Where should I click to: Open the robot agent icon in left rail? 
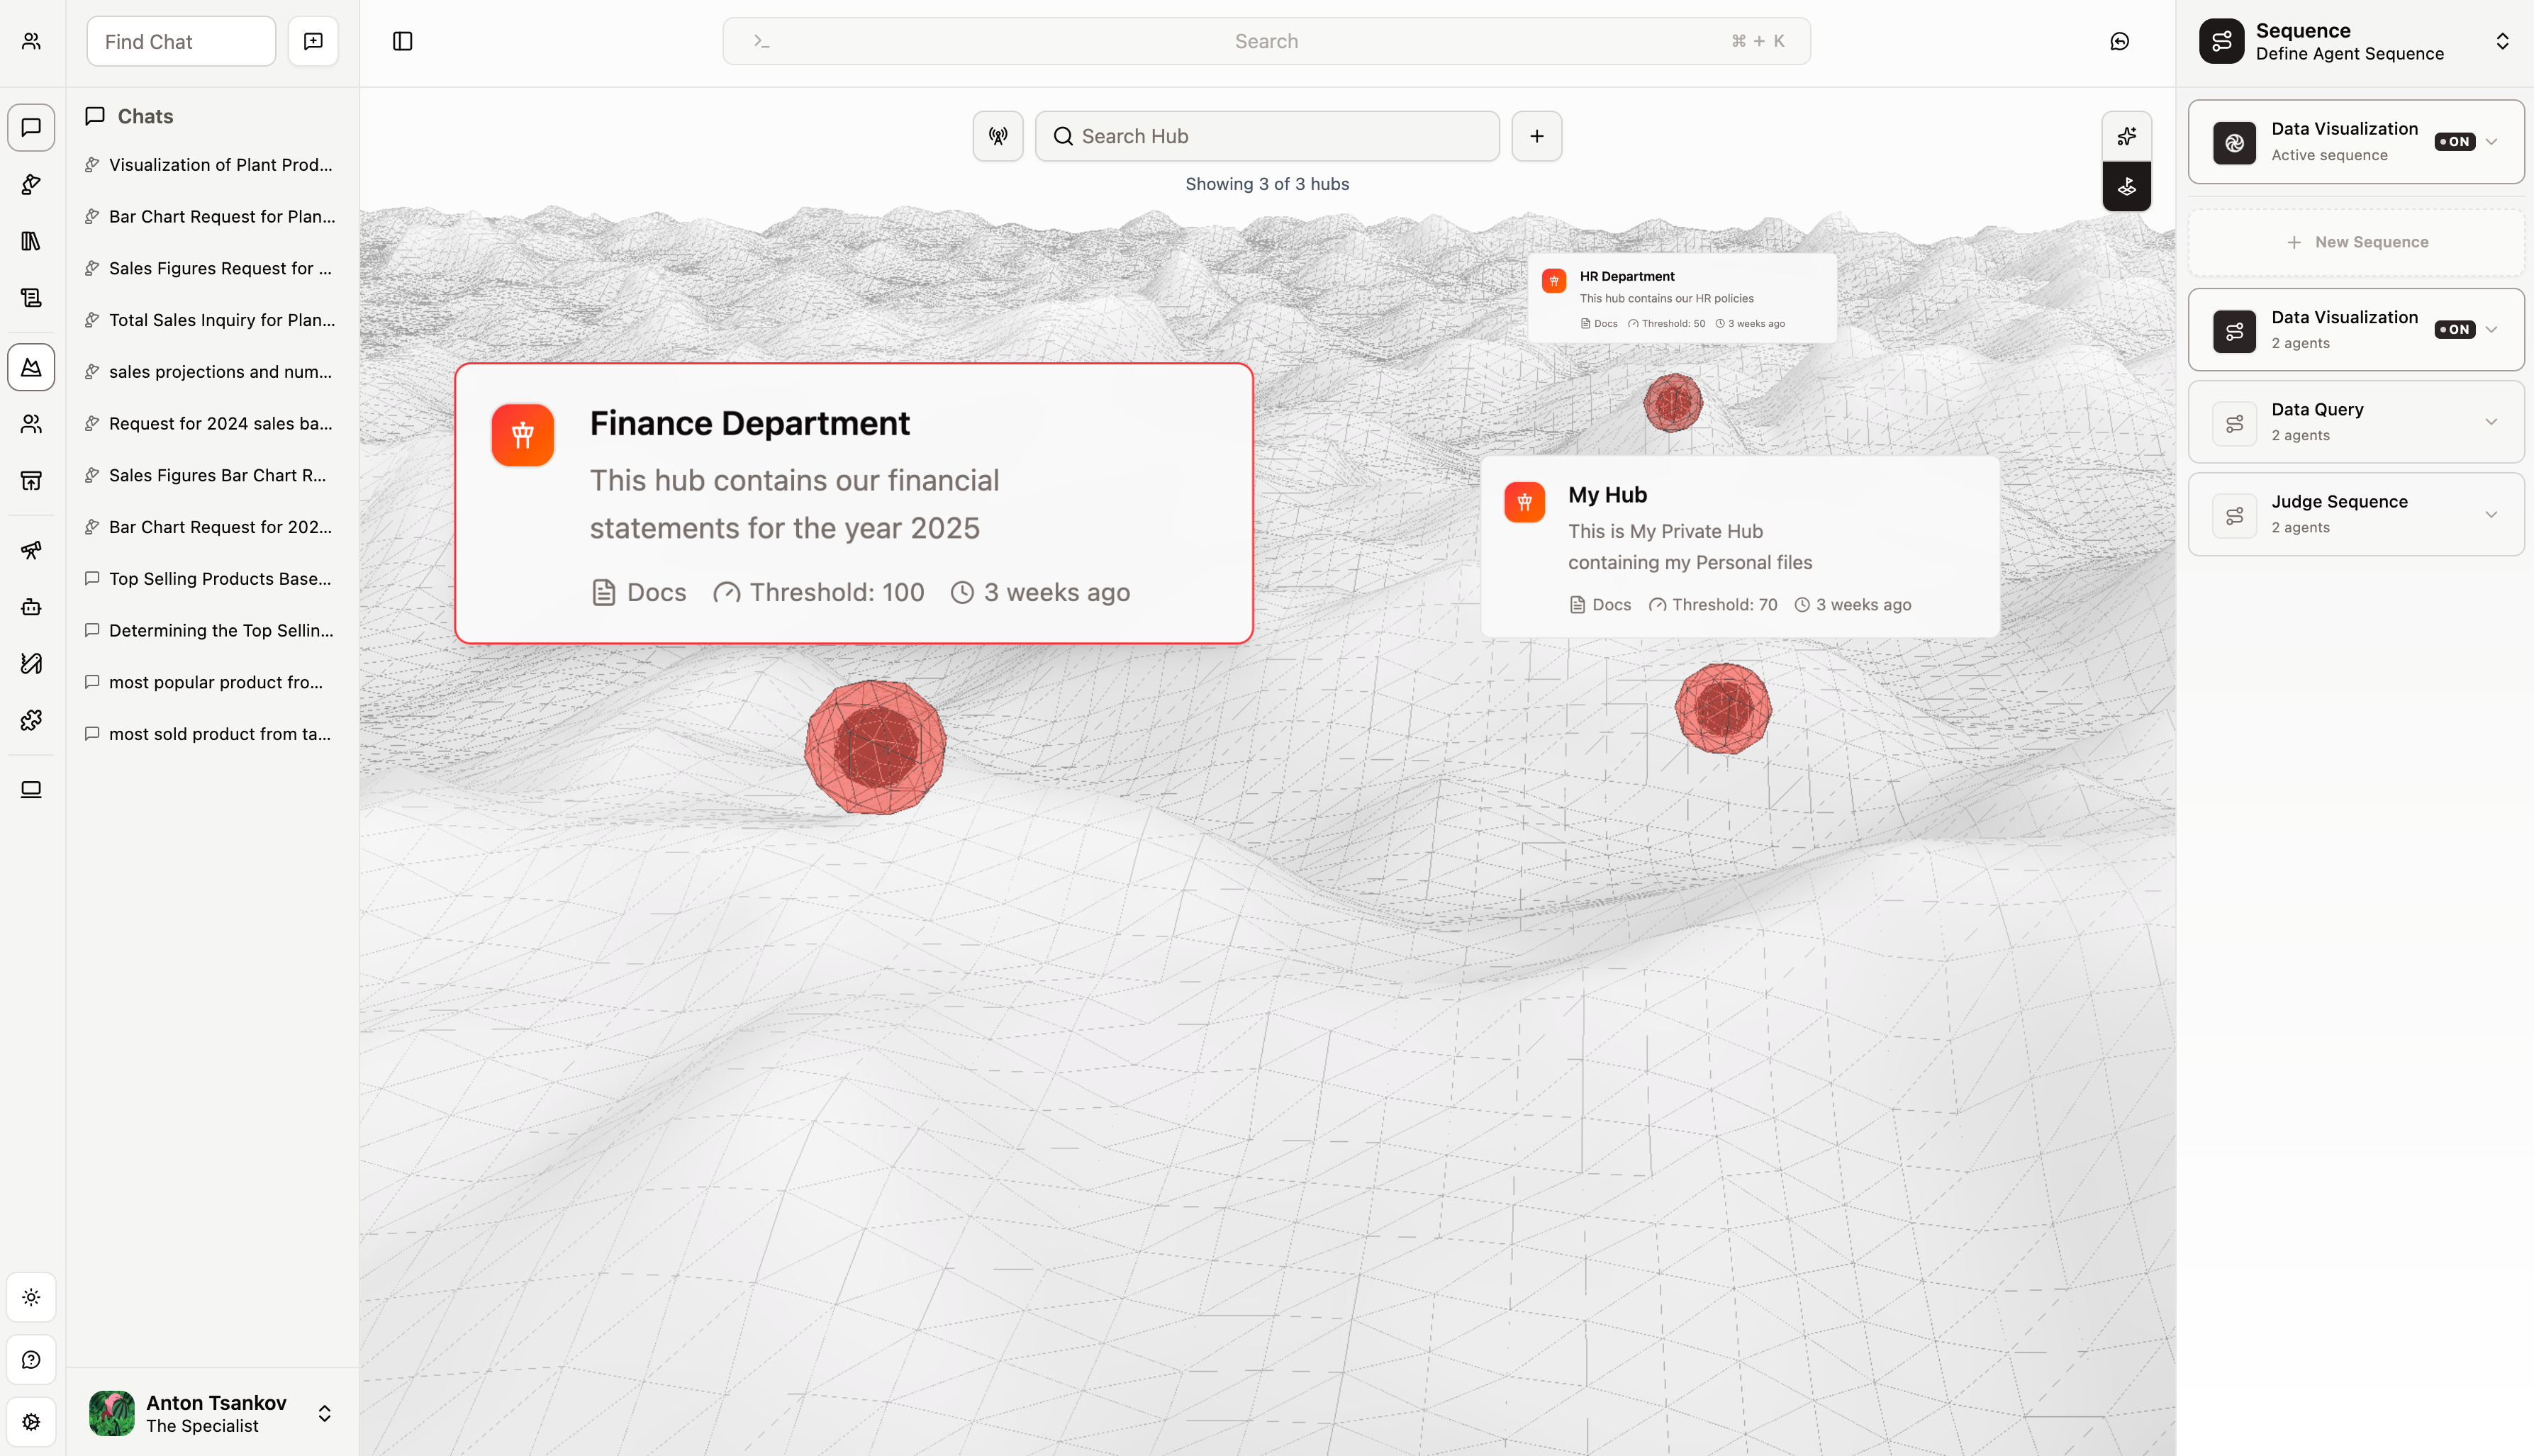(x=31, y=607)
